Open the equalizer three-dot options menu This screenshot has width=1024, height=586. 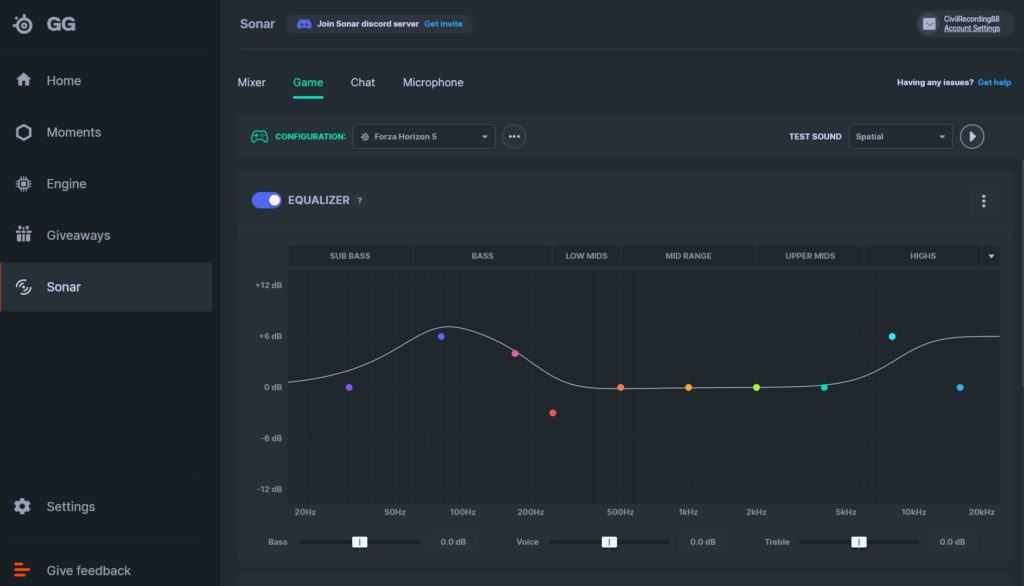click(983, 201)
